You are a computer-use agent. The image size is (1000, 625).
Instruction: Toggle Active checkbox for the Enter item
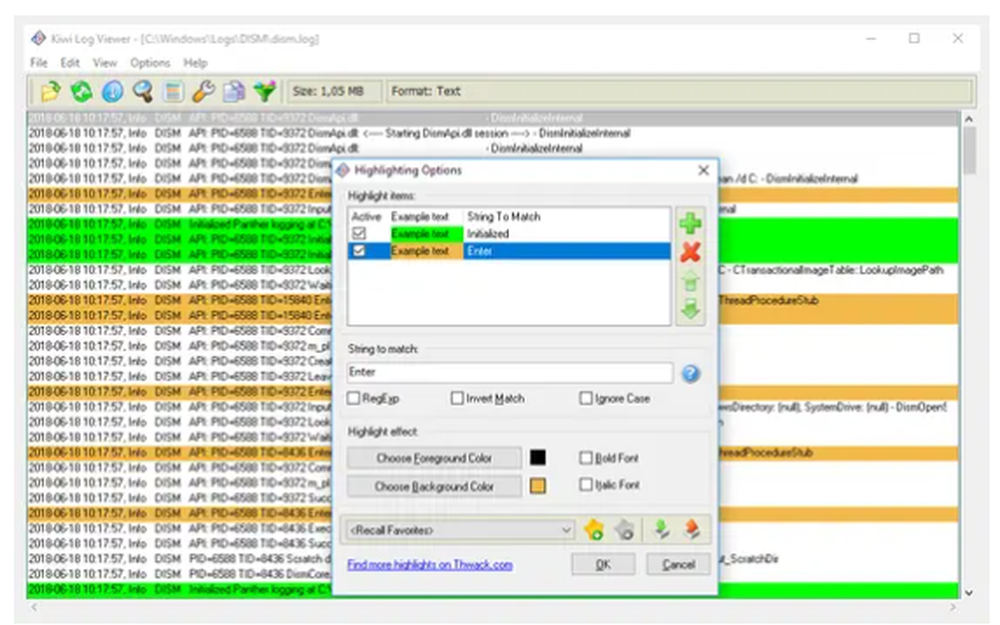tap(359, 251)
